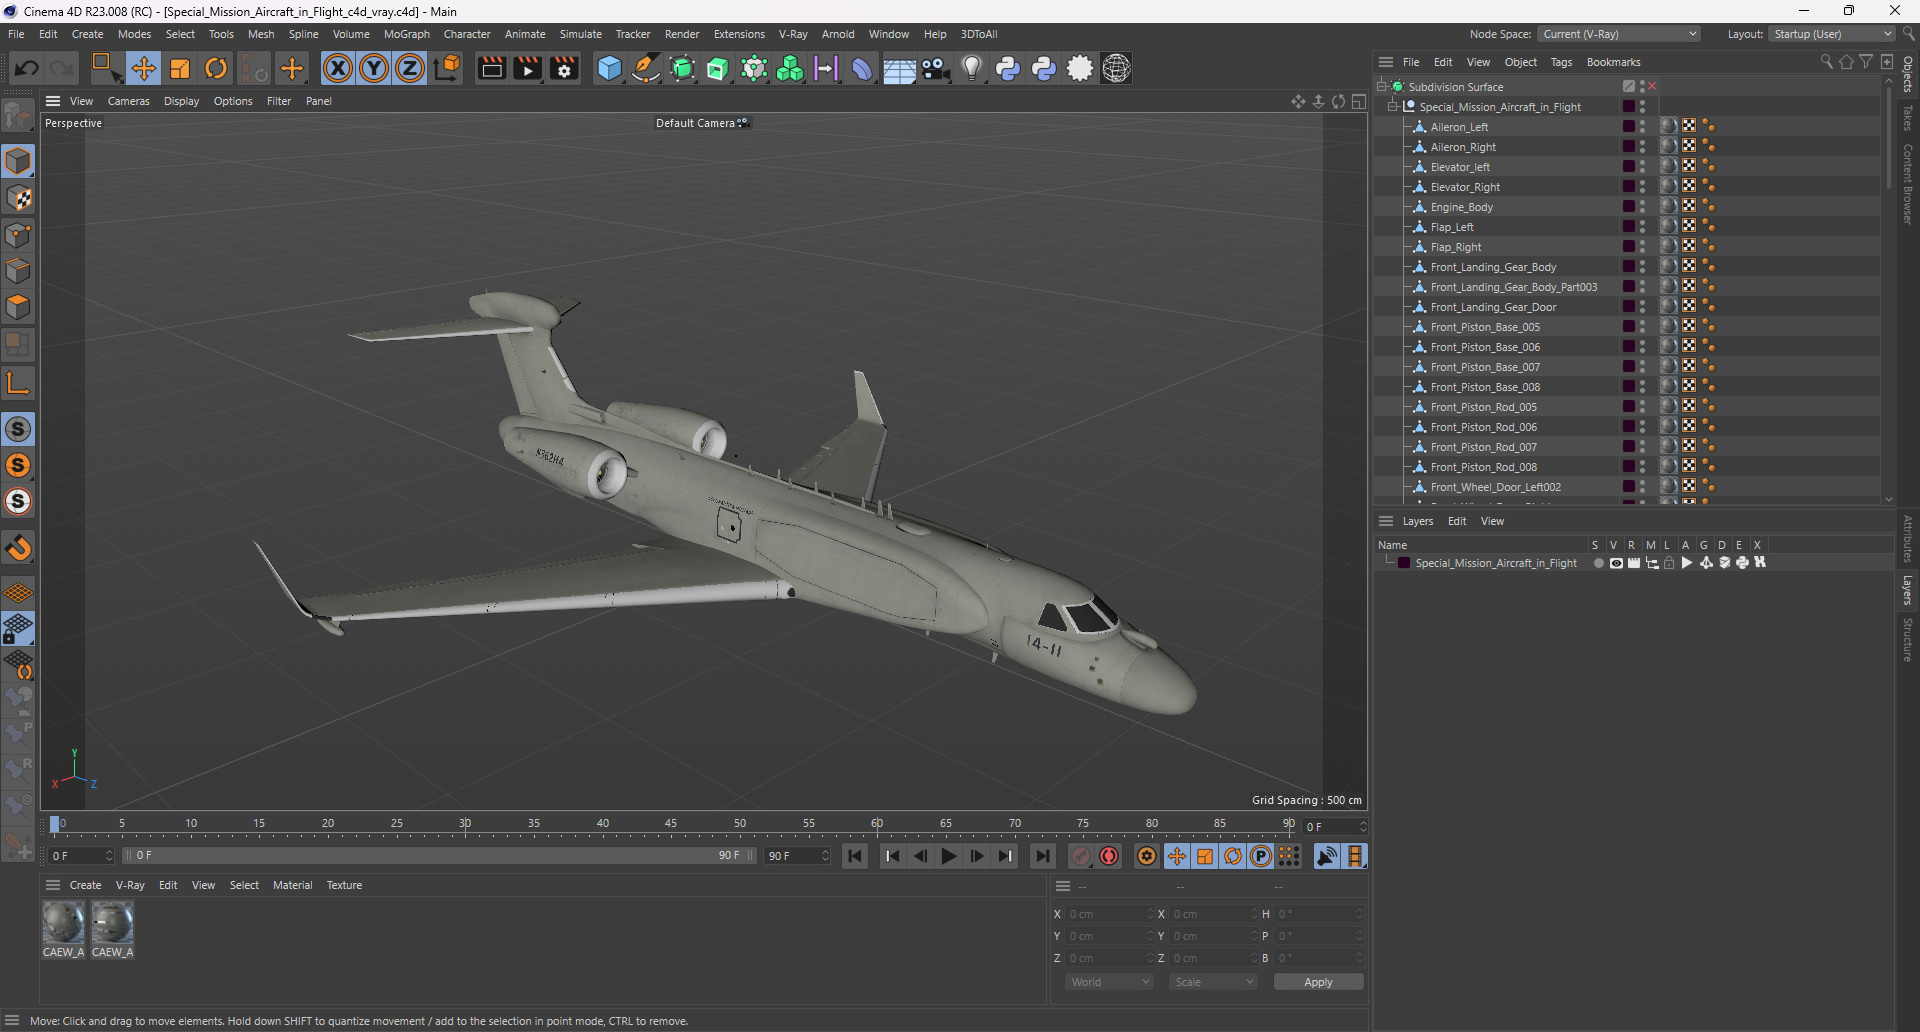1920x1032 pixels.
Task: Open the Scale mode dropdown
Action: pos(1213,982)
